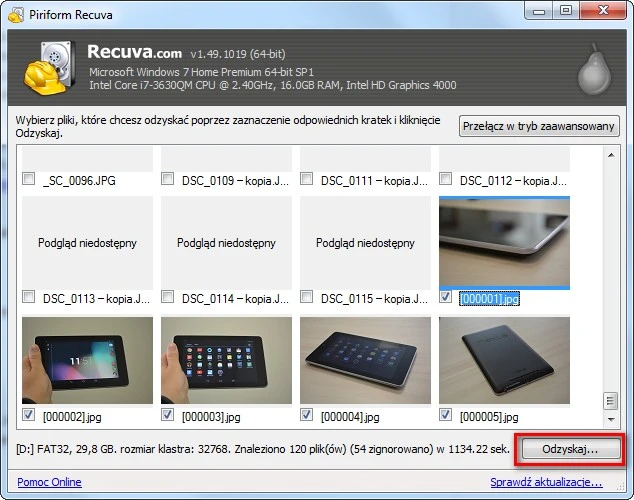Click the Recuva hard drive helmet logo
The height and width of the screenshot is (500, 634).
coord(49,68)
